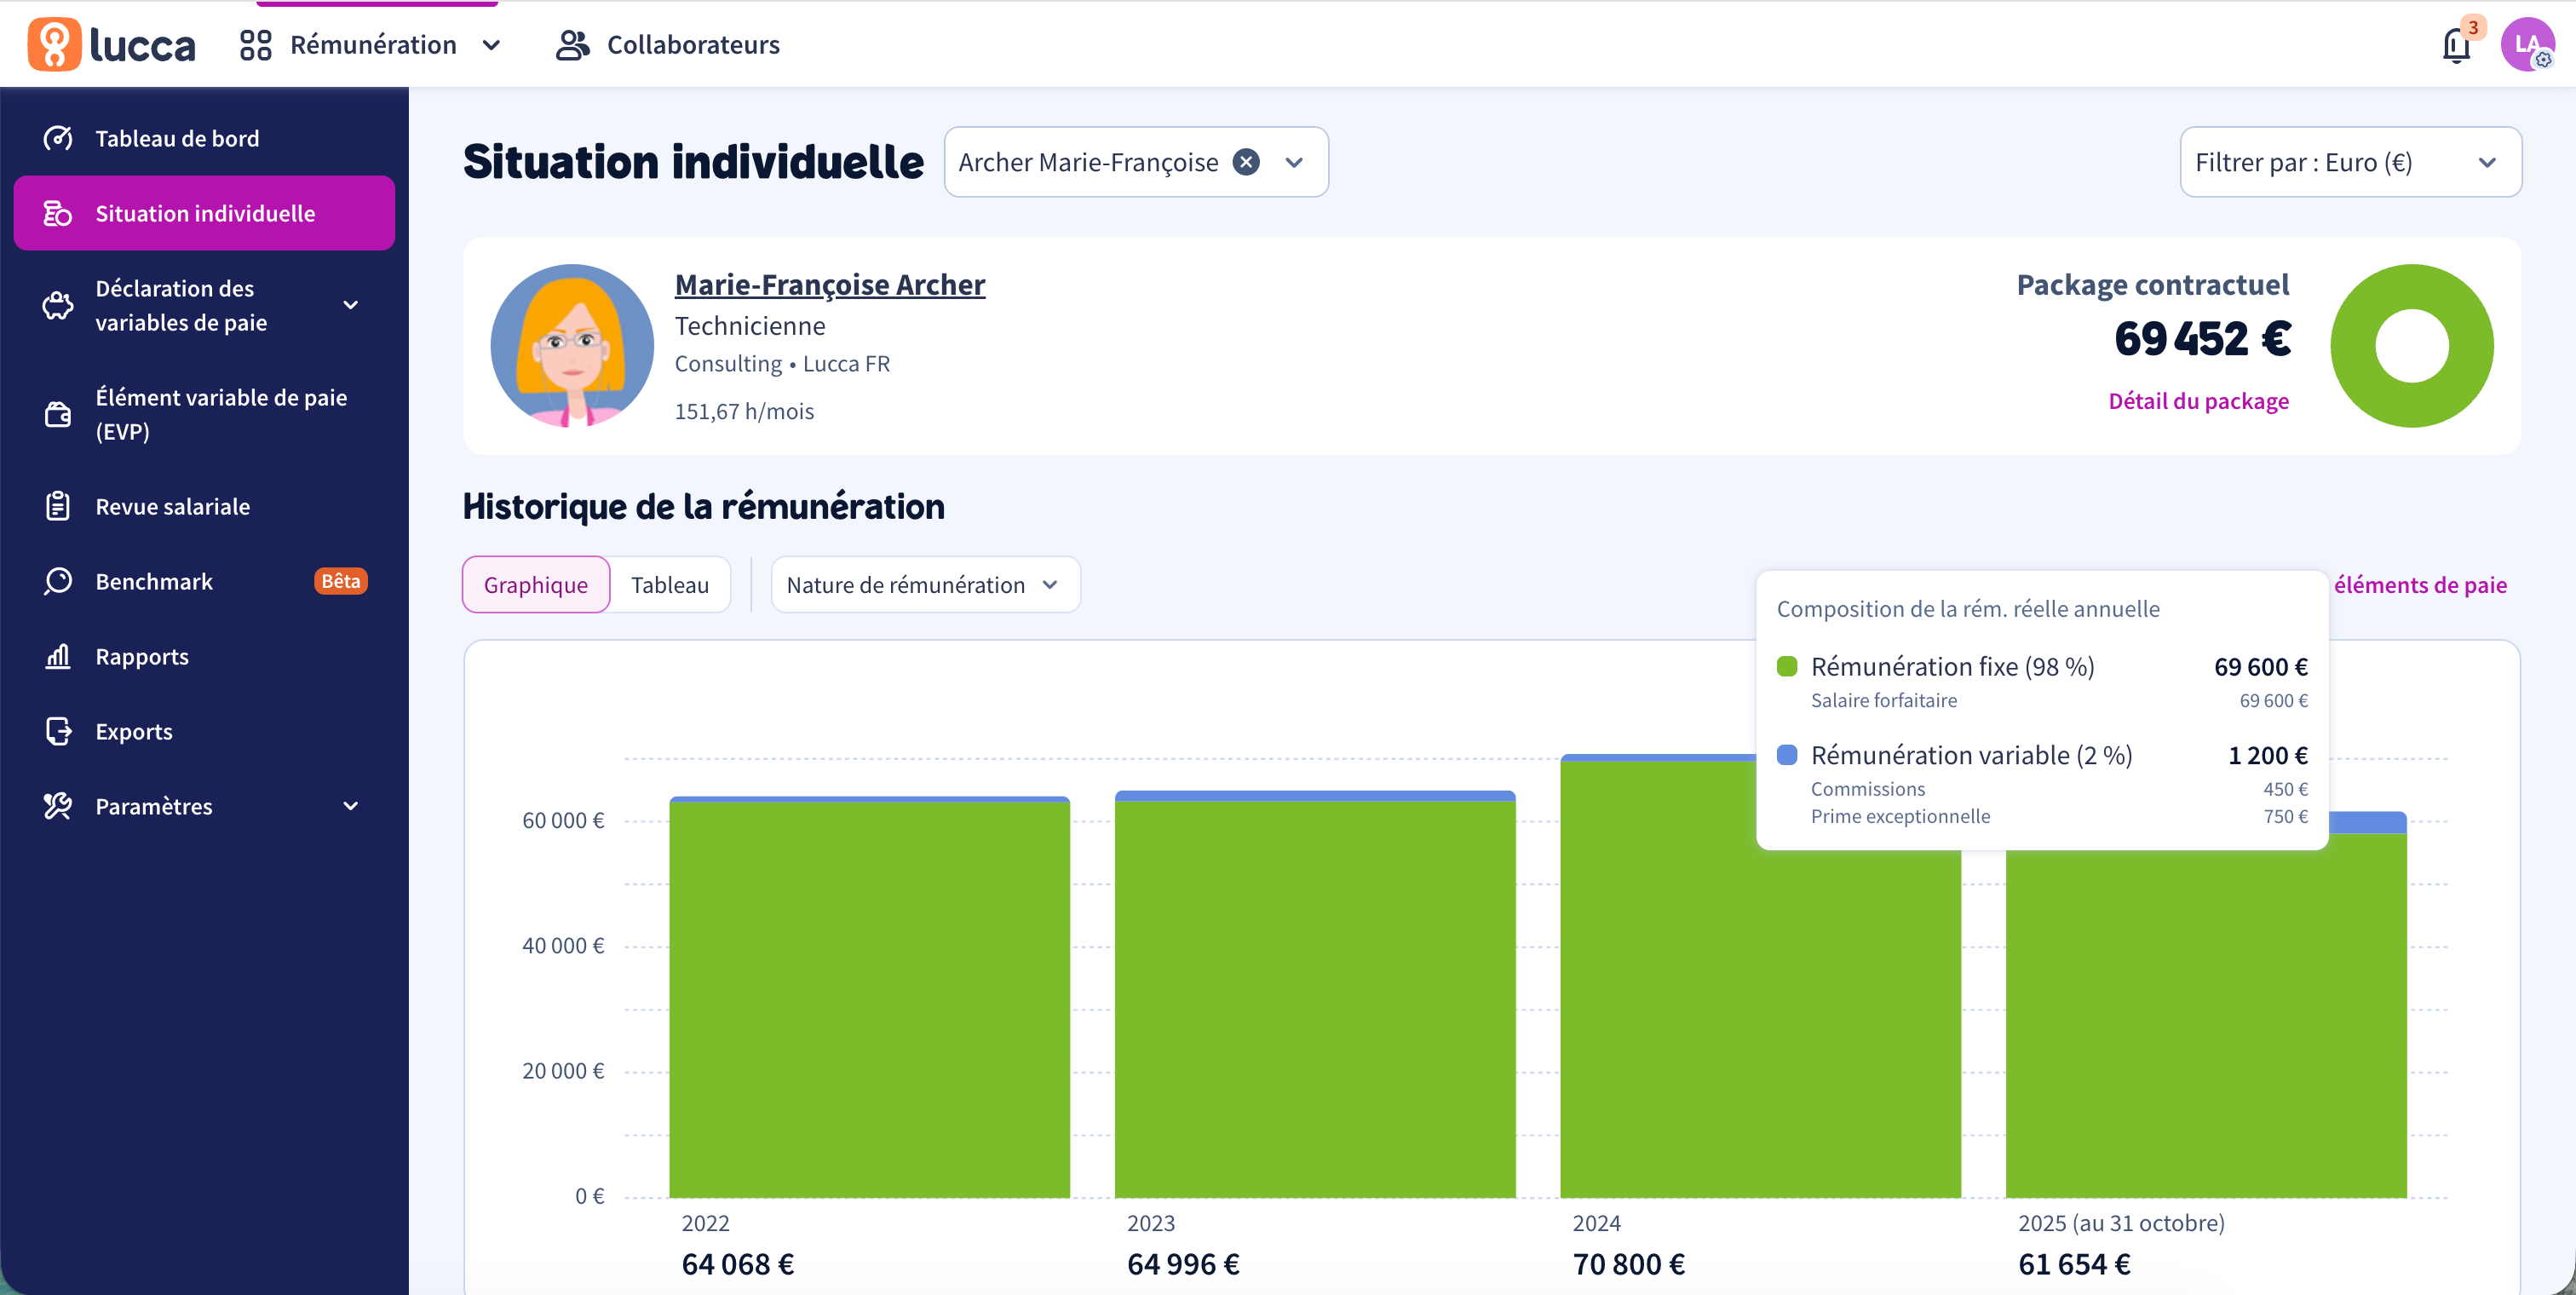
Task: Open the Rémunération module menu
Action: point(372,45)
